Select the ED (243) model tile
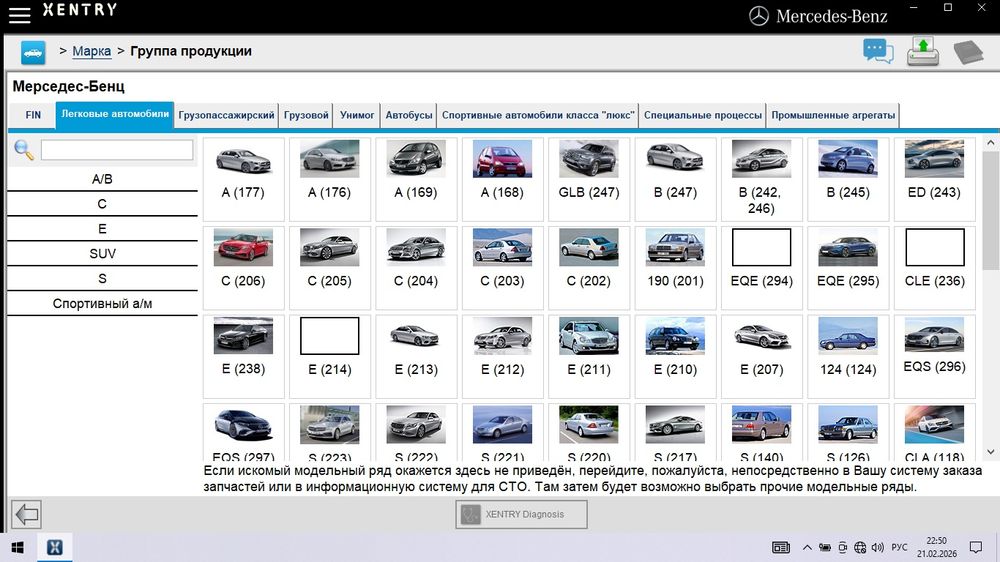1000x562 pixels. (934, 179)
